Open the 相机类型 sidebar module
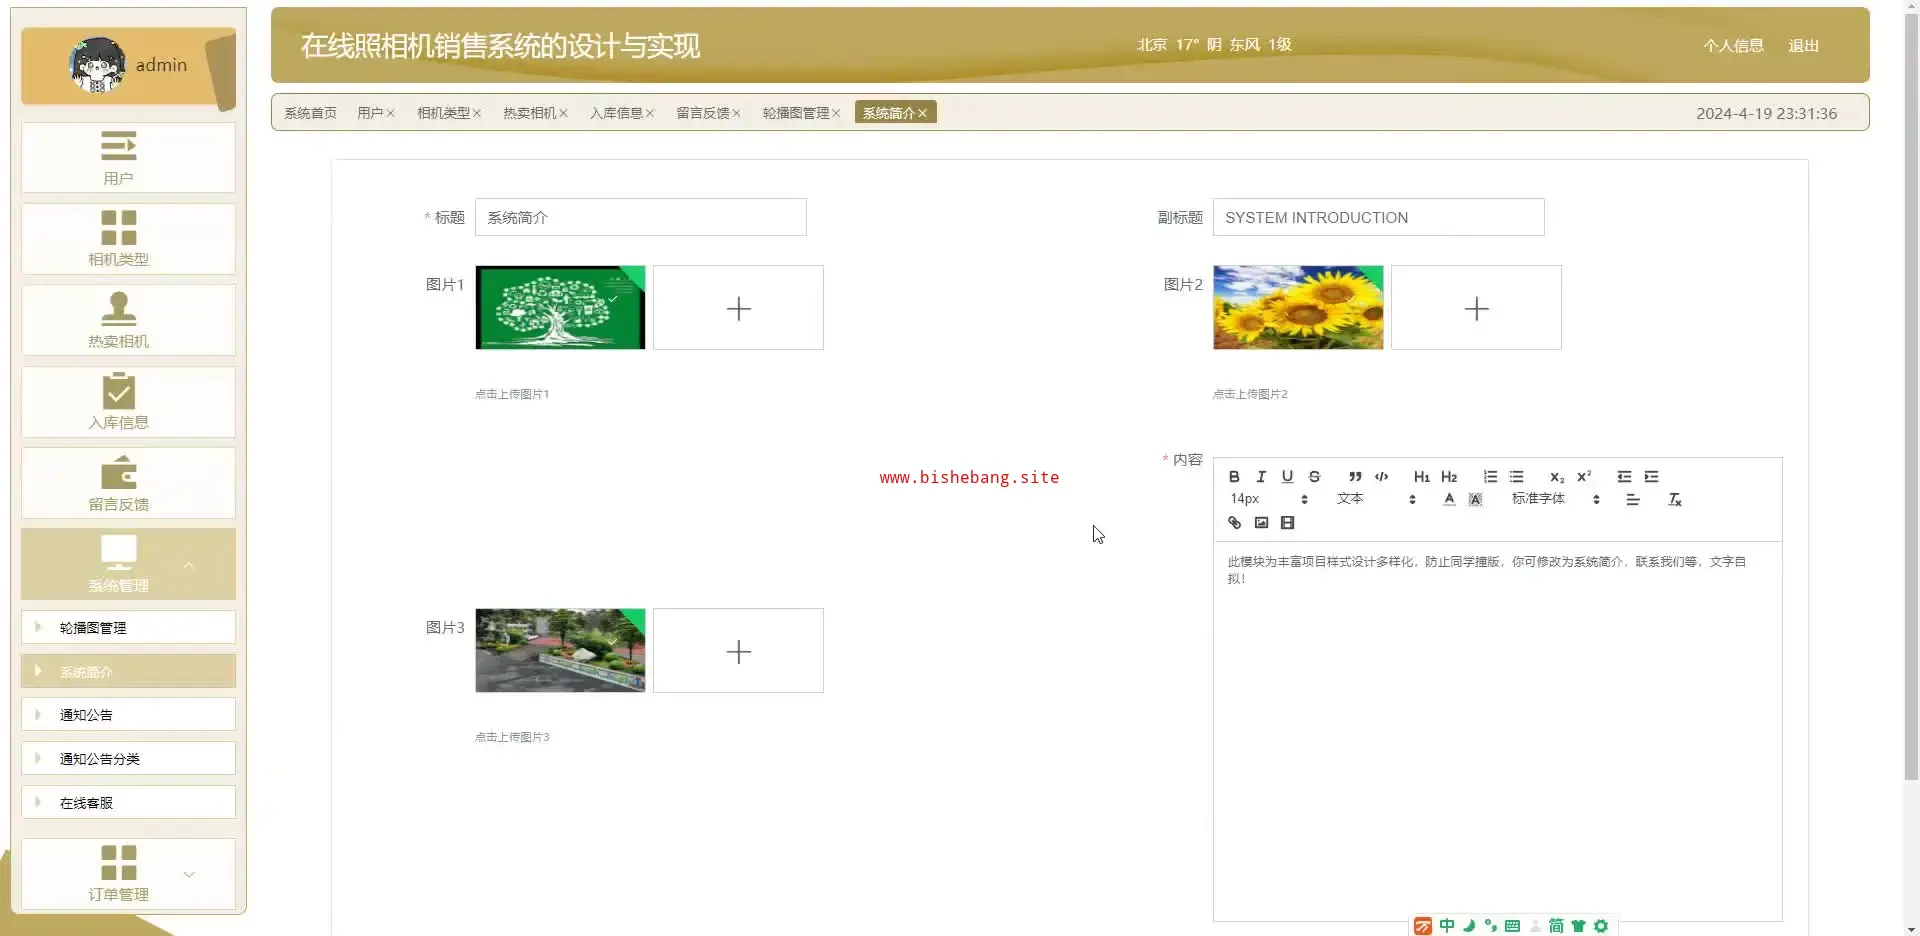Screen dimensions: 1920x936 [128, 239]
